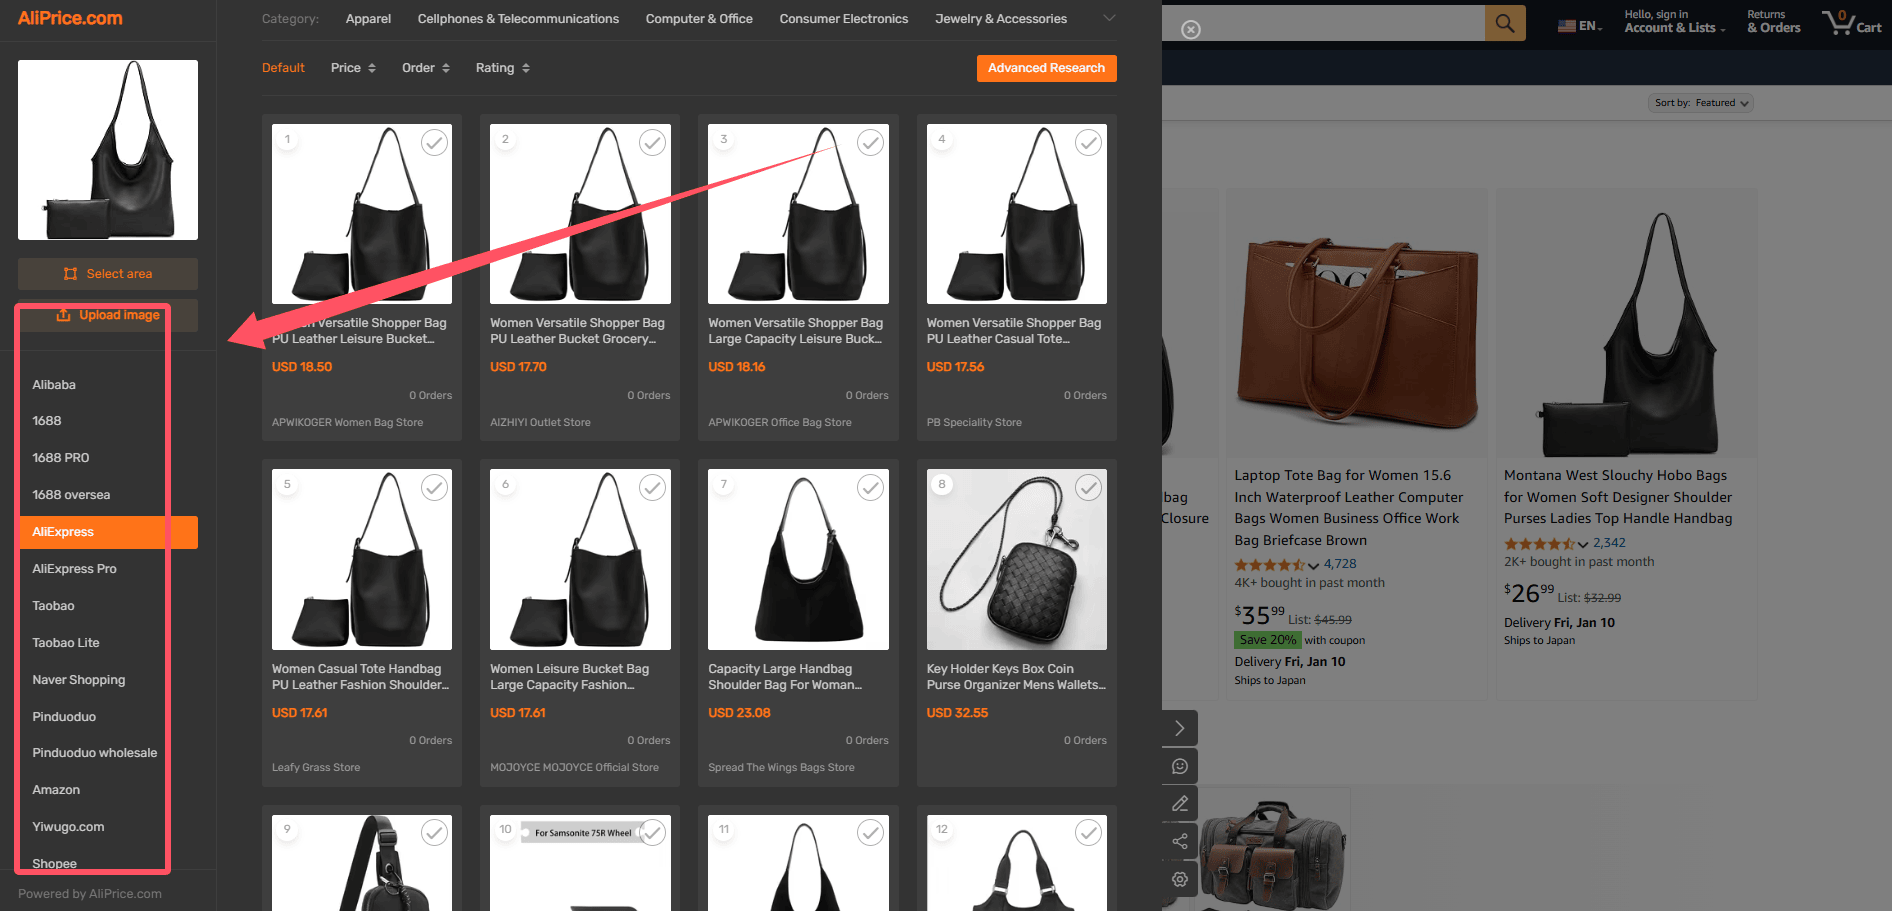Select the Apparel category
Viewport: 1892px width, 911px height.
click(x=368, y=19)
